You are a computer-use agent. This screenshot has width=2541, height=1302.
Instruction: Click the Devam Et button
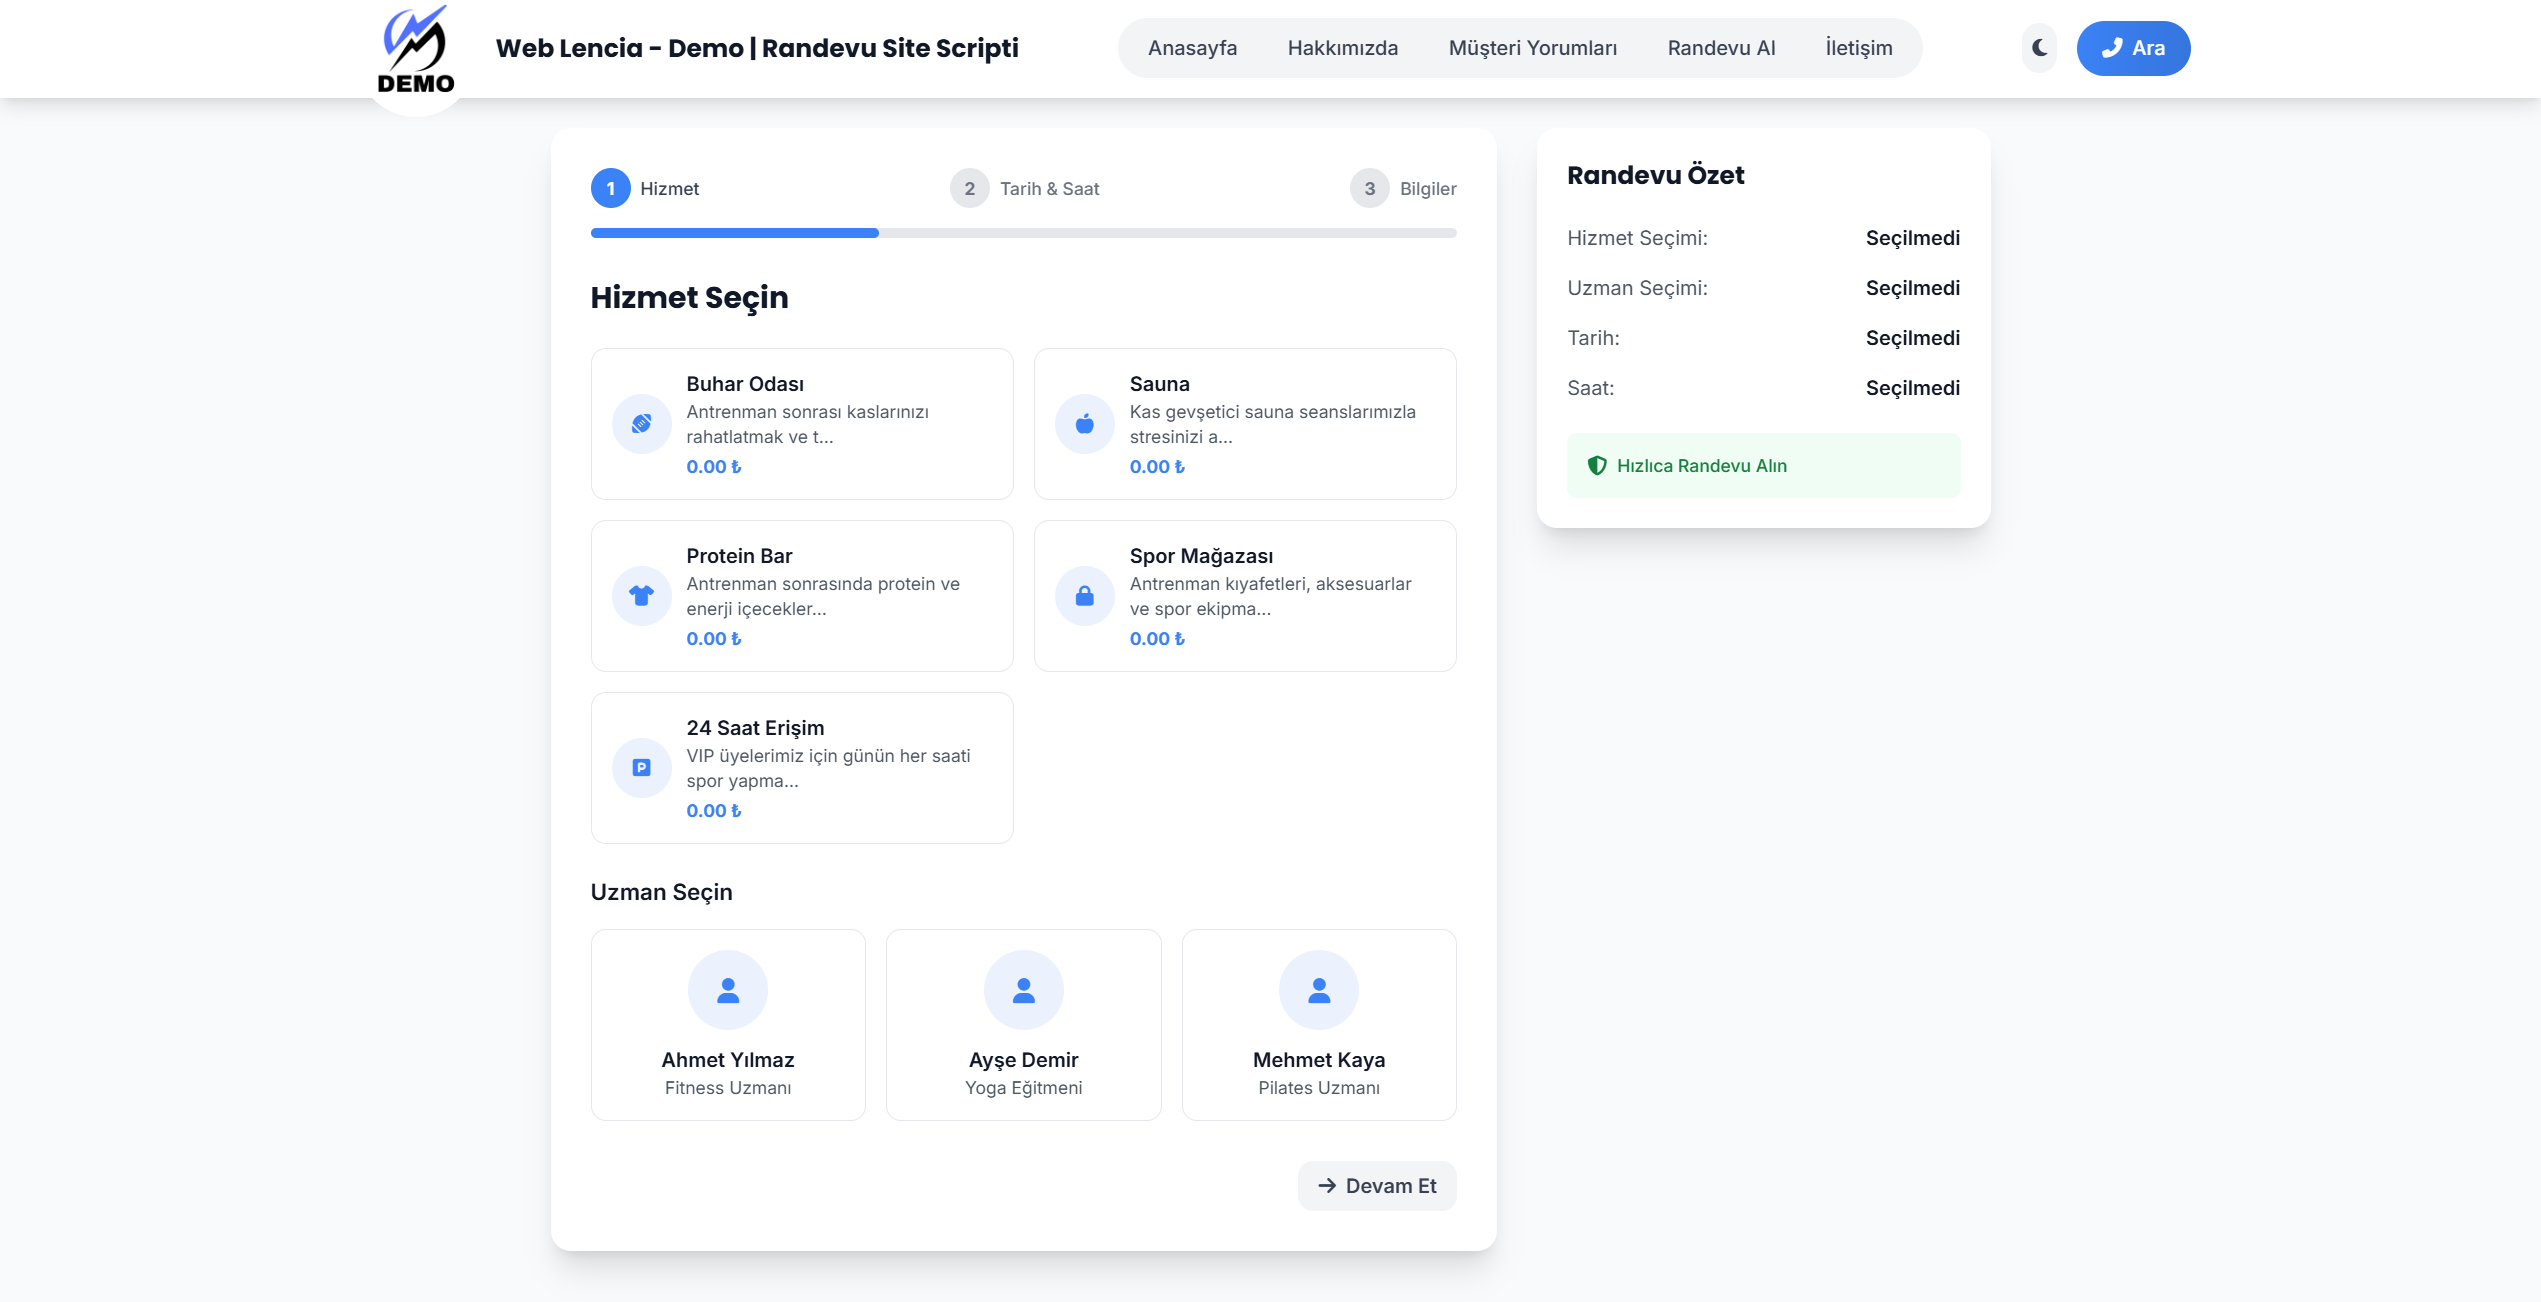(x=1376, y=1186)
